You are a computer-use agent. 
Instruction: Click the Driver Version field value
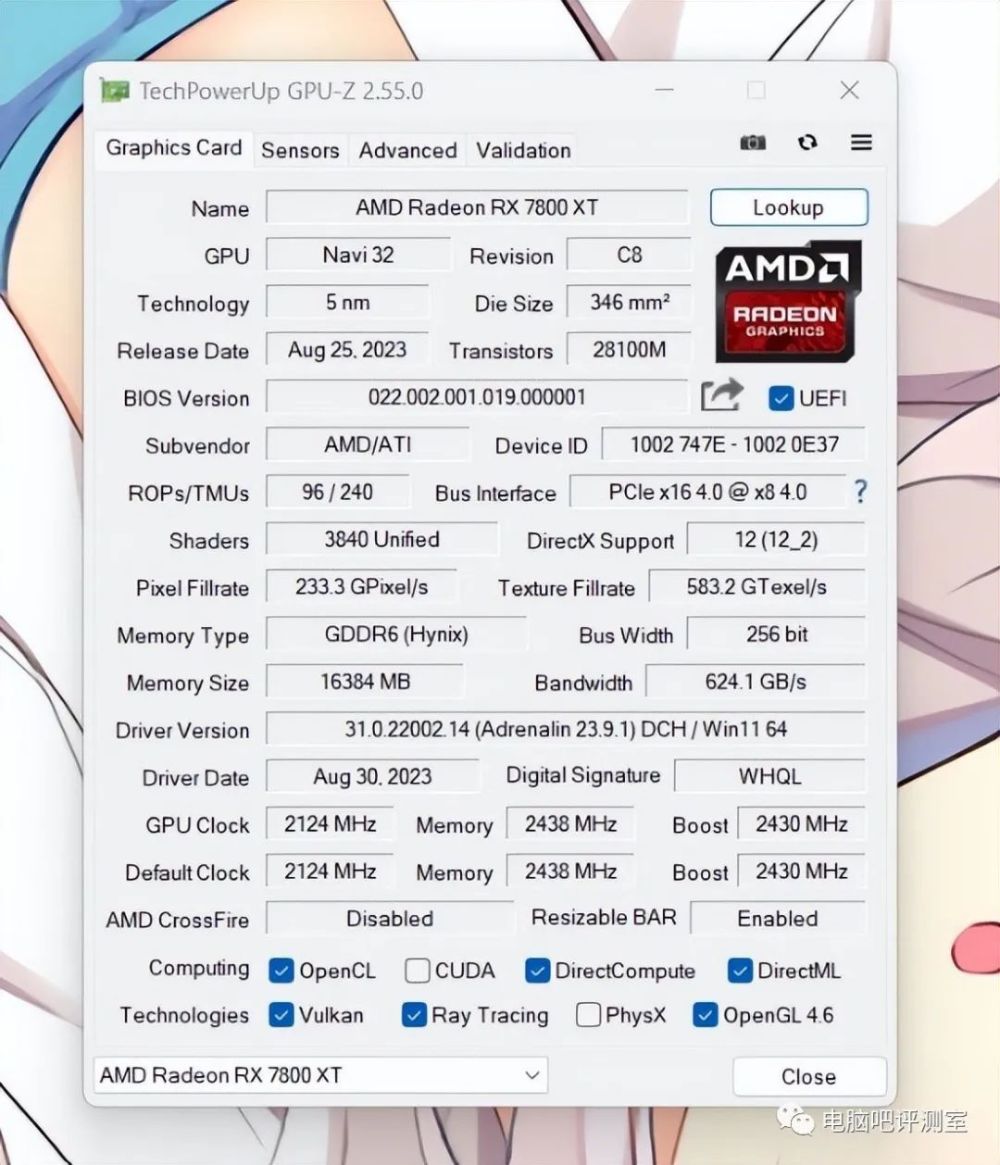tap(565, 729)
